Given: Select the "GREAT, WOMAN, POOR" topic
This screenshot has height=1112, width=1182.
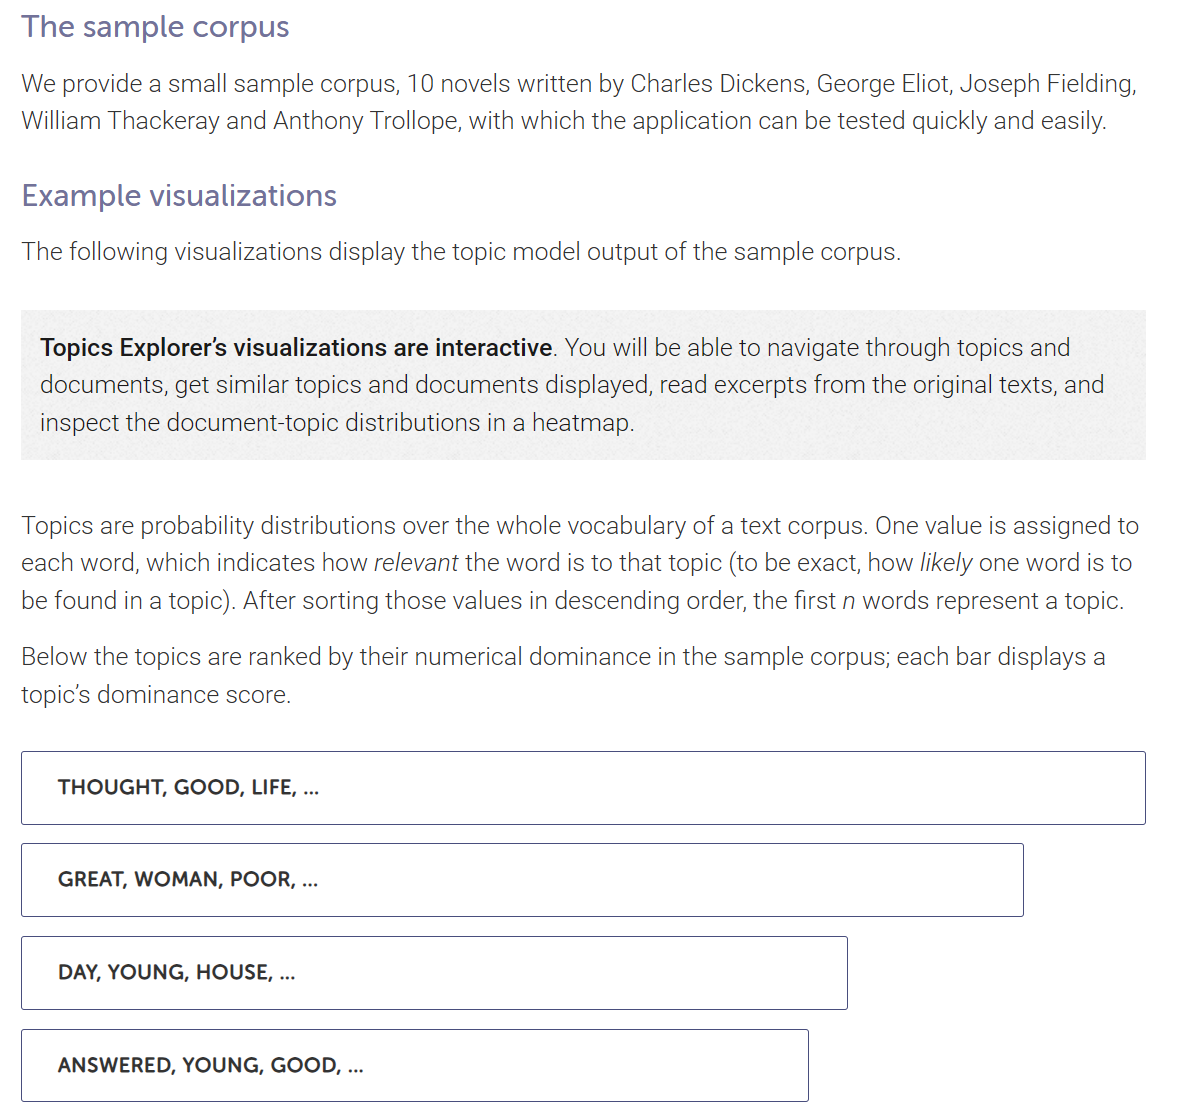Looking at the screenshot, I should [x=520, y=880].
